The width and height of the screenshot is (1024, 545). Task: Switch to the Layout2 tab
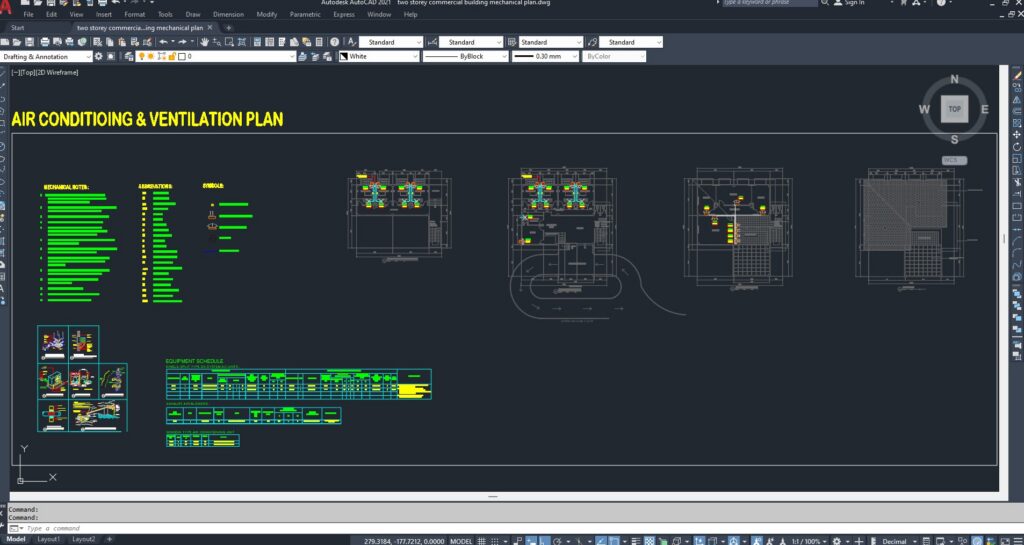(x=84, y=540)
